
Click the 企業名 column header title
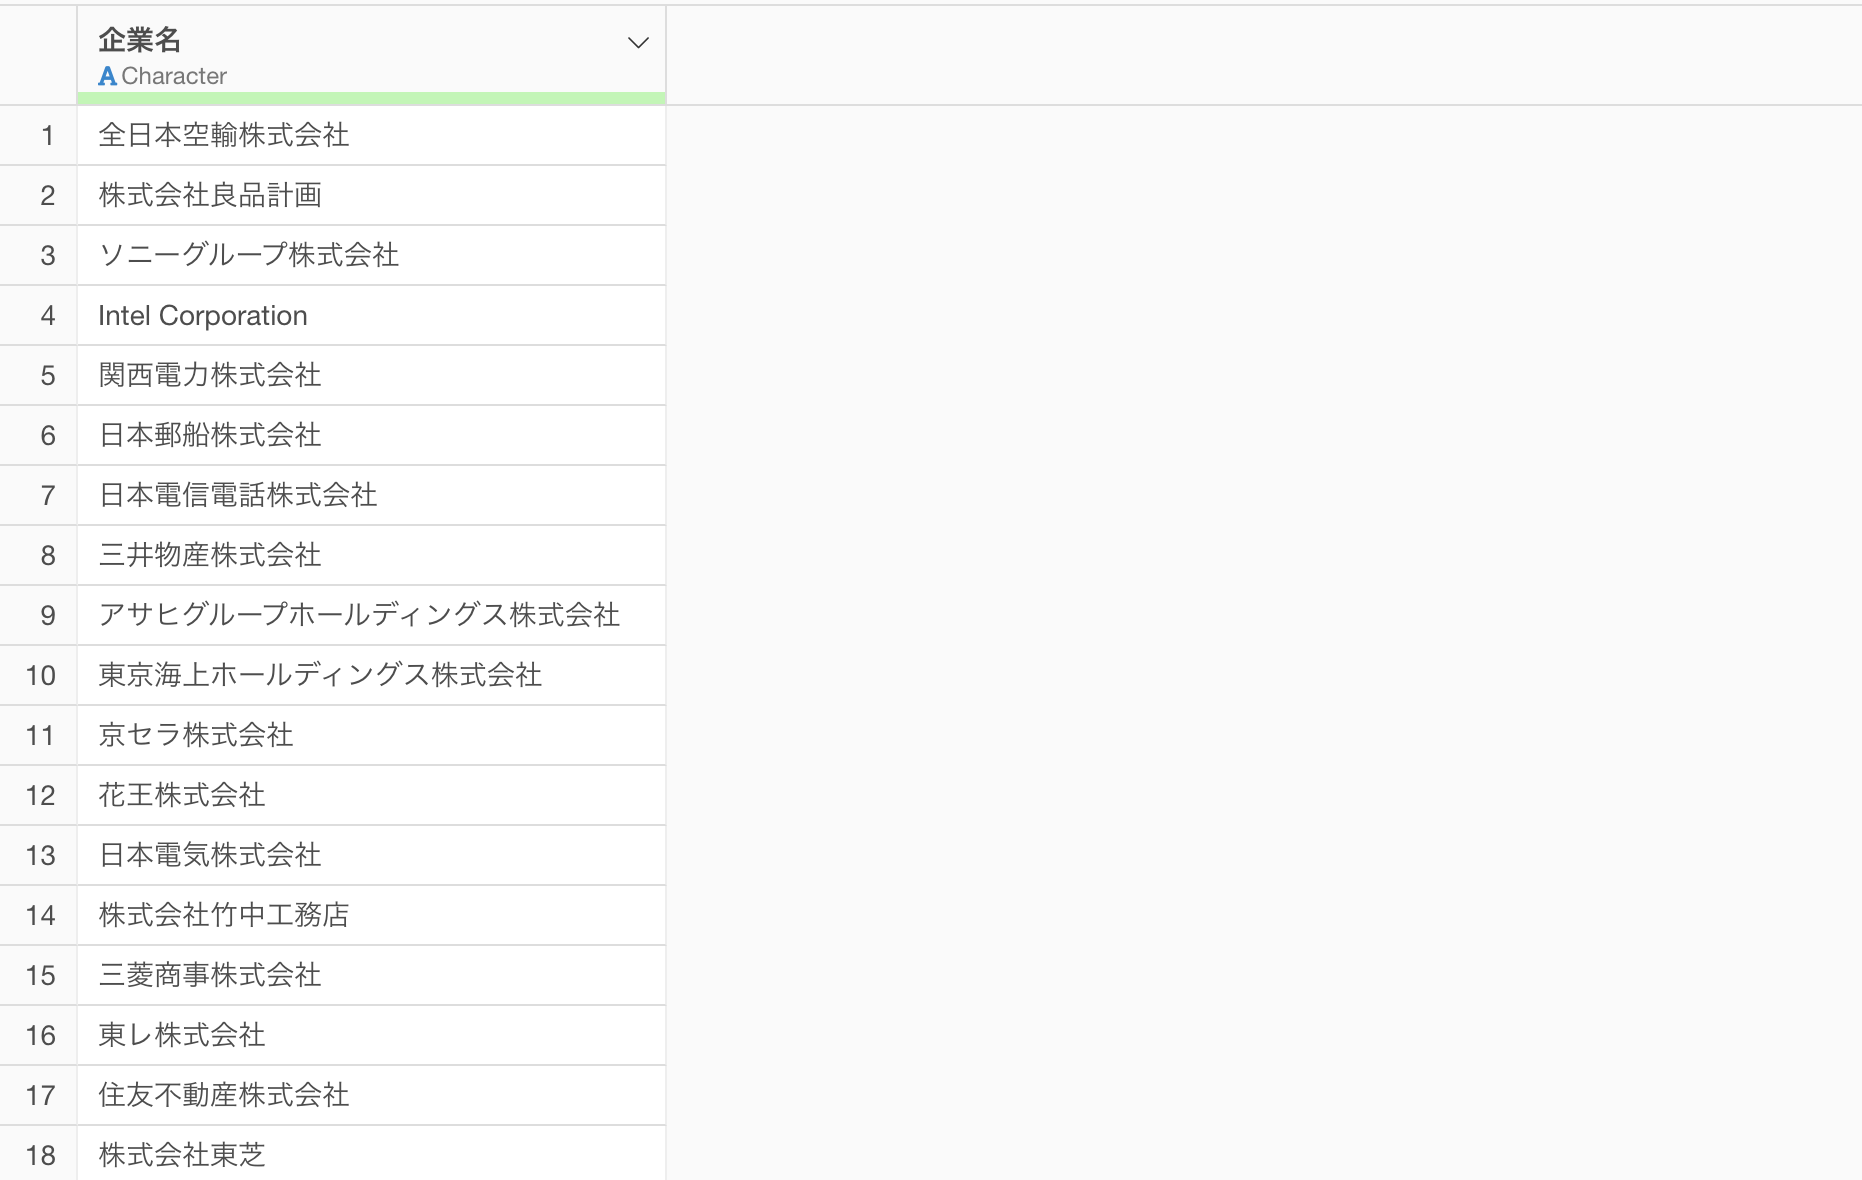tap(140, 40)
